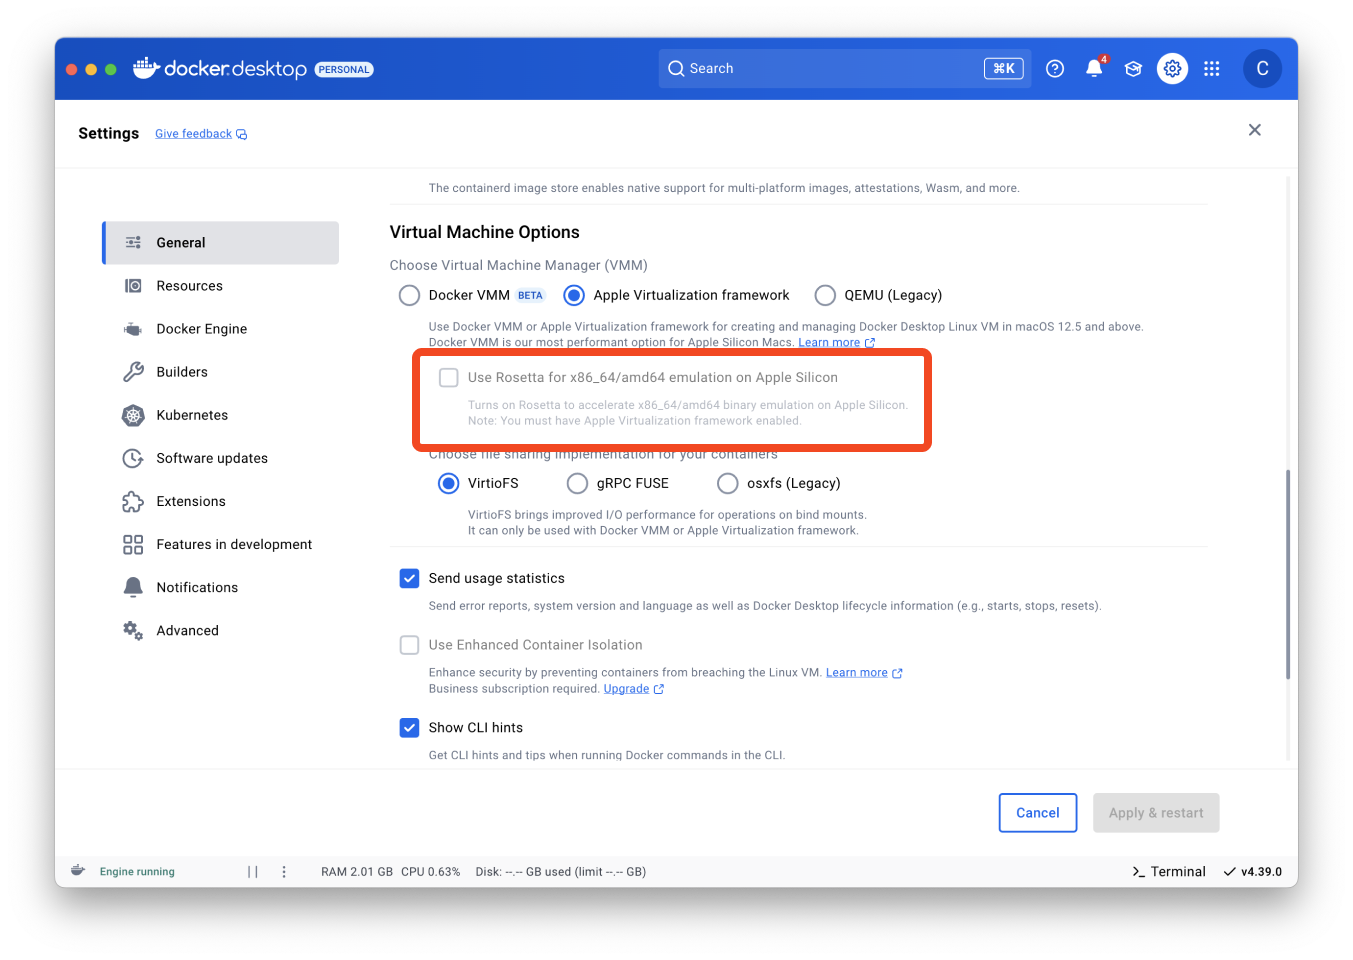Open the Resources settings section
This screenshot has width=1353, height=960.
[220, 286]
